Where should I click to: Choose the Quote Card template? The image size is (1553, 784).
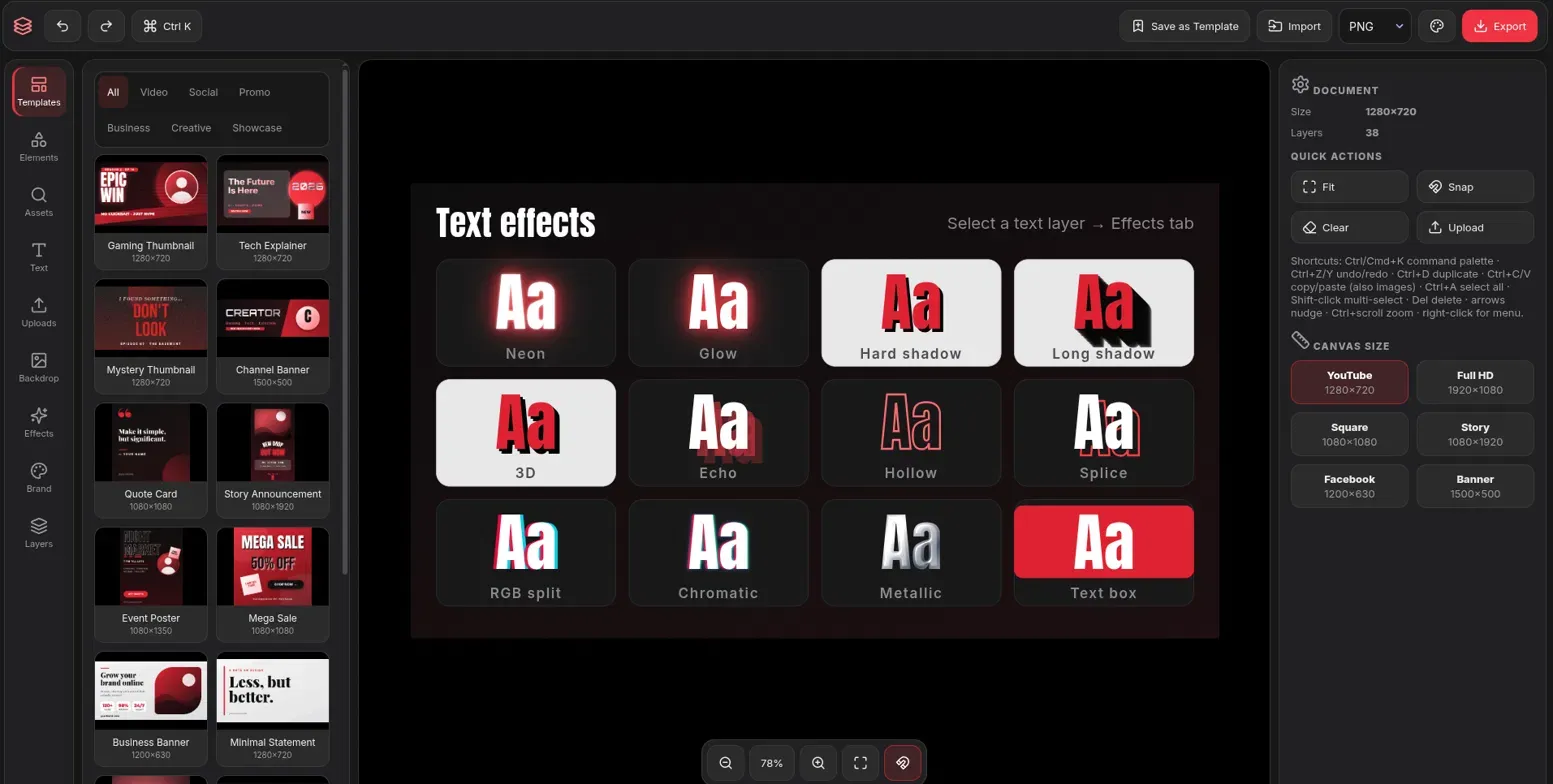click(x=151, y=461)
